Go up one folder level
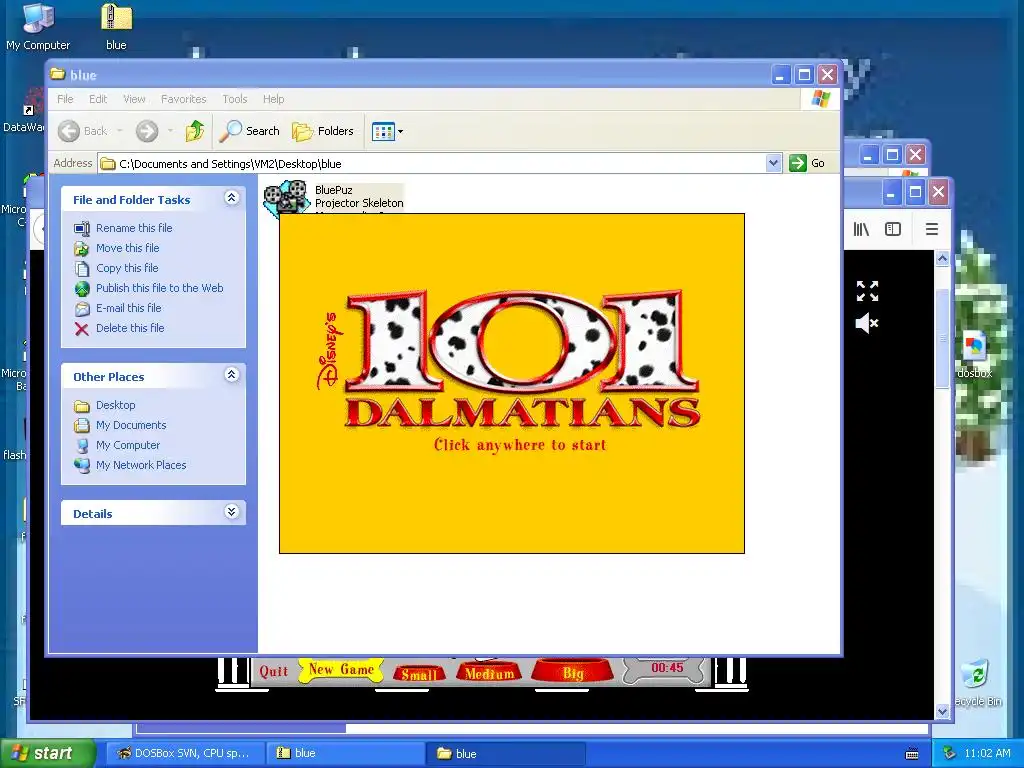The image size is (1024, 768). coord(194,131)
